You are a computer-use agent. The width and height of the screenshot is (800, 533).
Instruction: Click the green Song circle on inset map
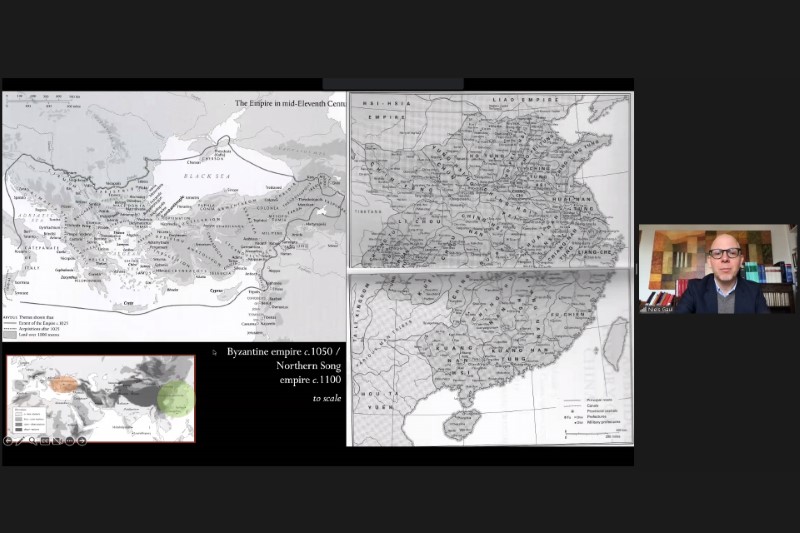click(175, 397)
